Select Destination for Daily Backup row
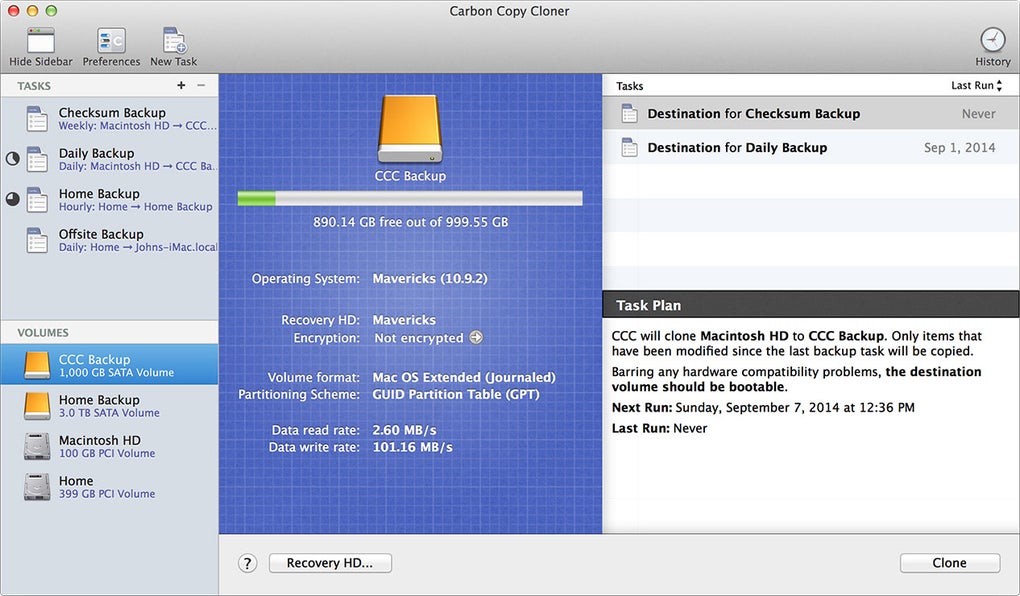The width and height of the screenshot is (1020, 596). 811,148
